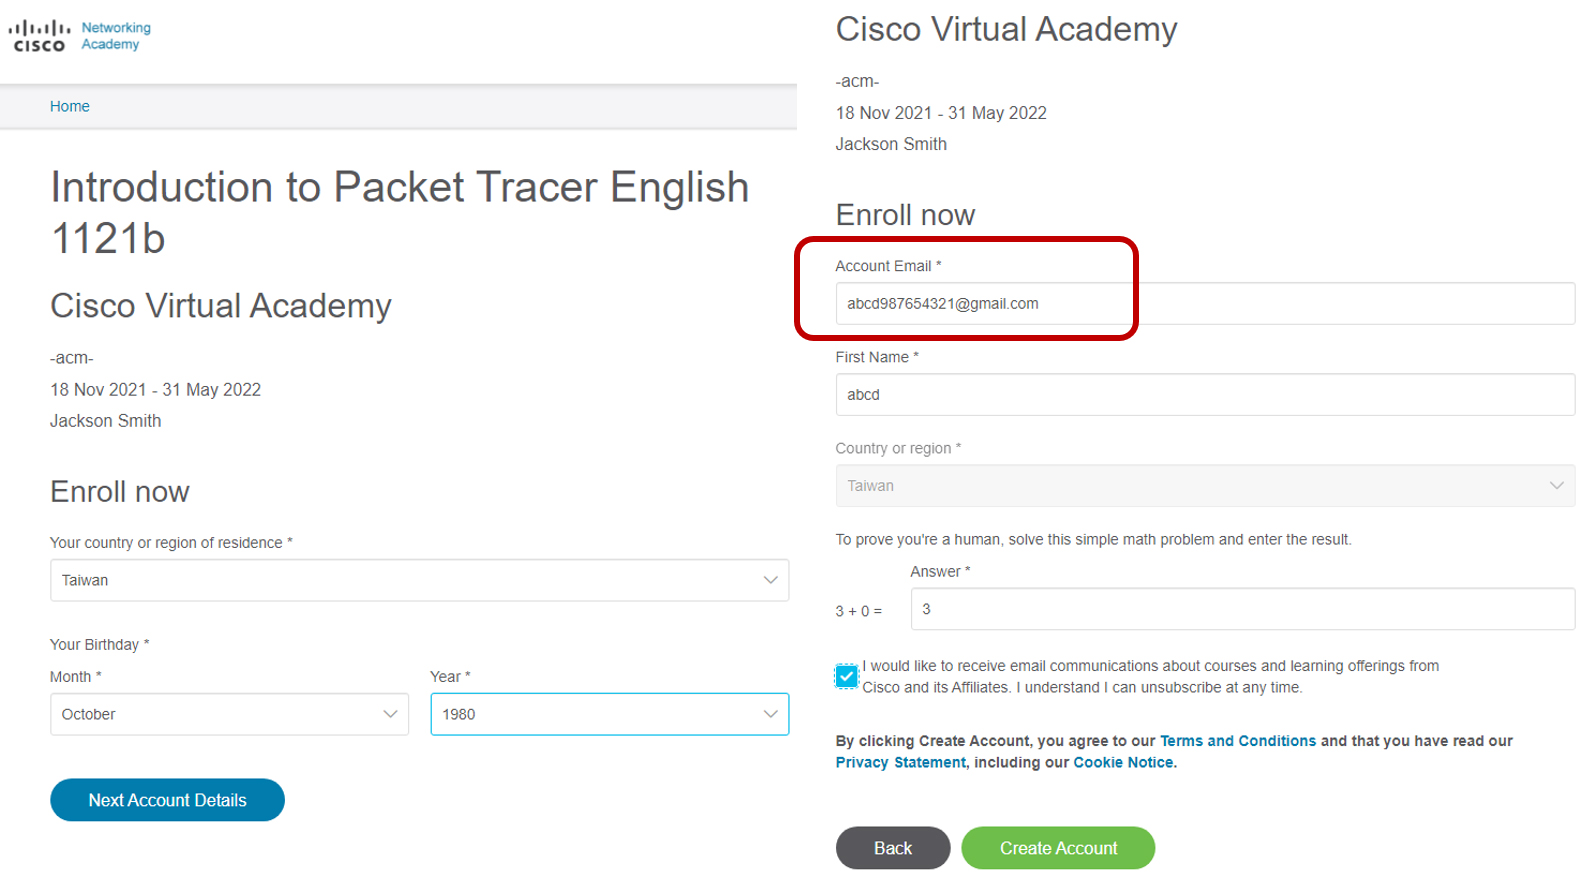Click the disabled Country or region dropdown
This screenshot has width=1595, height=879.
click(1205, 485)
